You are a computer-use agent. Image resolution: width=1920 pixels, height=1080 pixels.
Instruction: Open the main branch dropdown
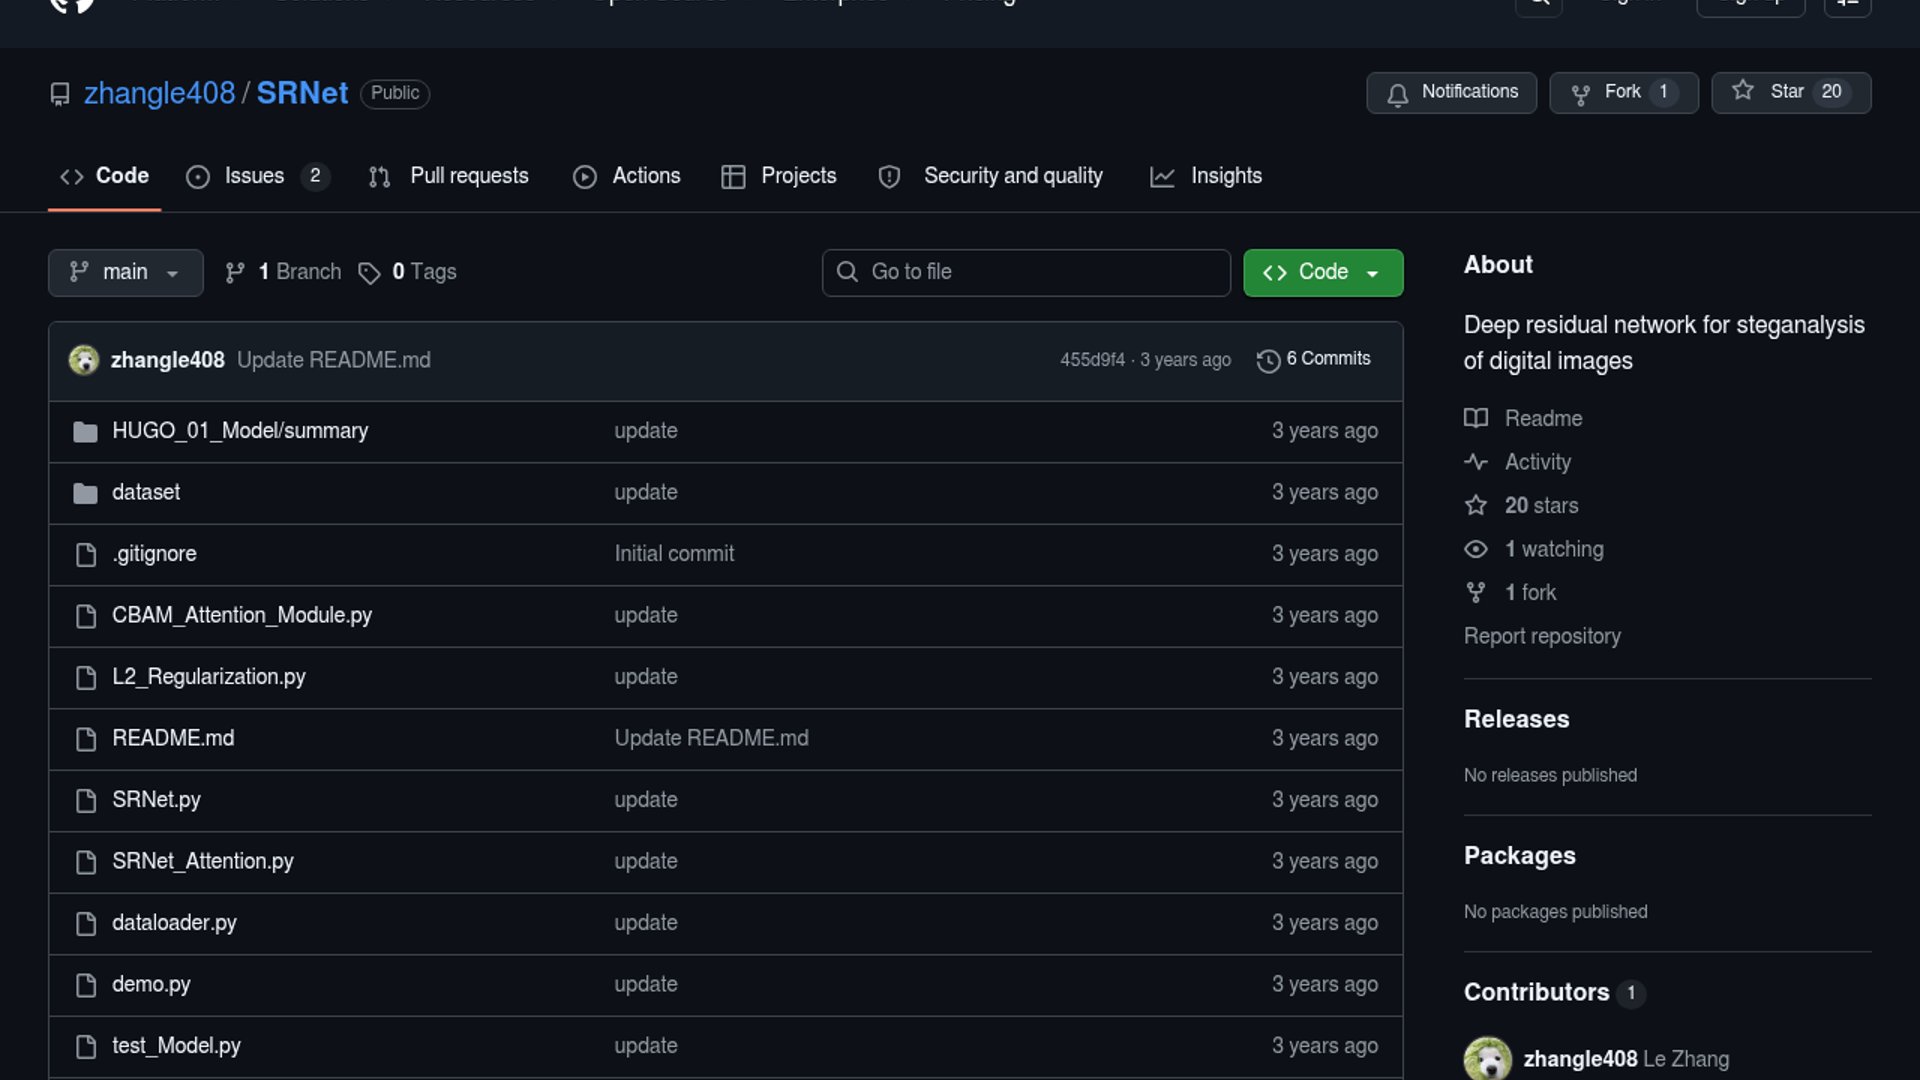(x=125, y=272)
